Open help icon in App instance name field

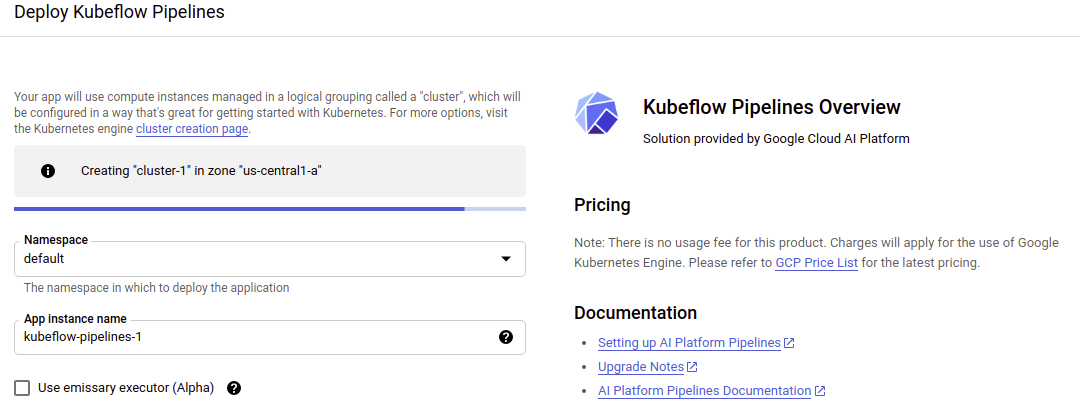coord(506,337)
